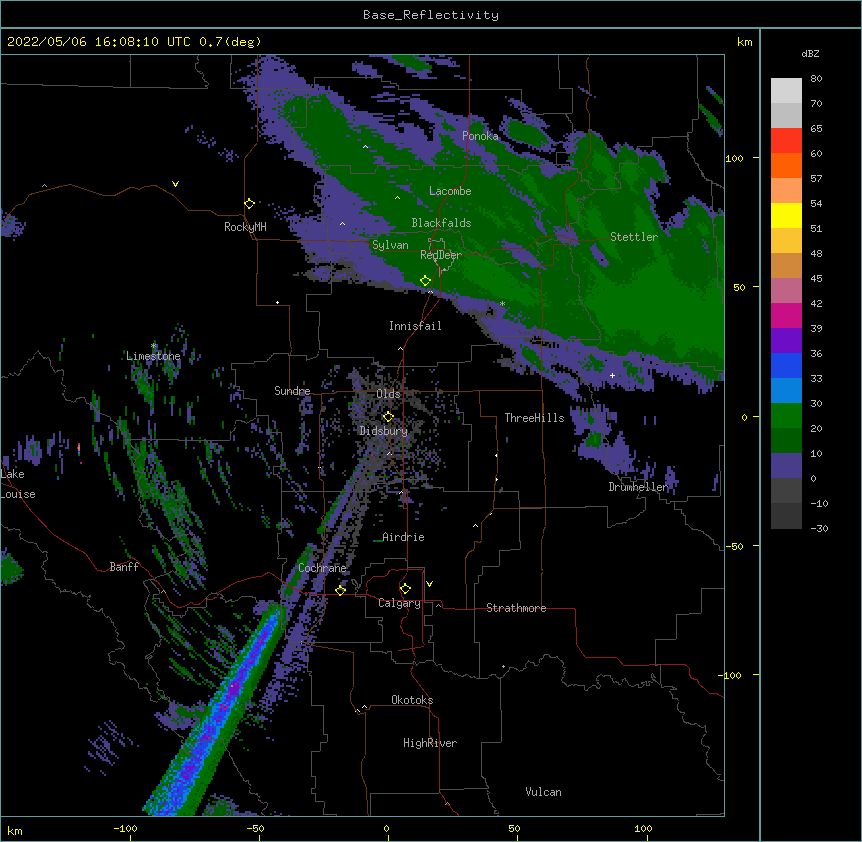
Task: Select the dark orange 60-57 dBZ swatch
Action: [x=786, y=165]
